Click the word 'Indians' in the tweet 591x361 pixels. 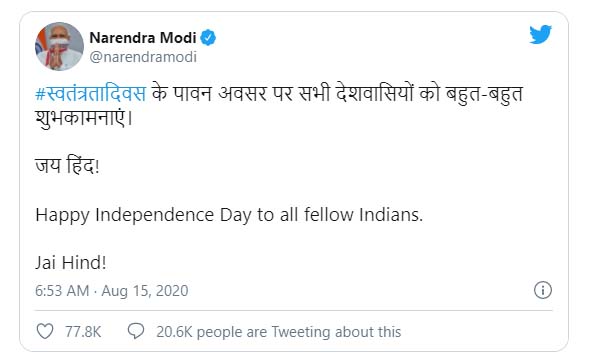pyautogui.click(x=391, y=215)
